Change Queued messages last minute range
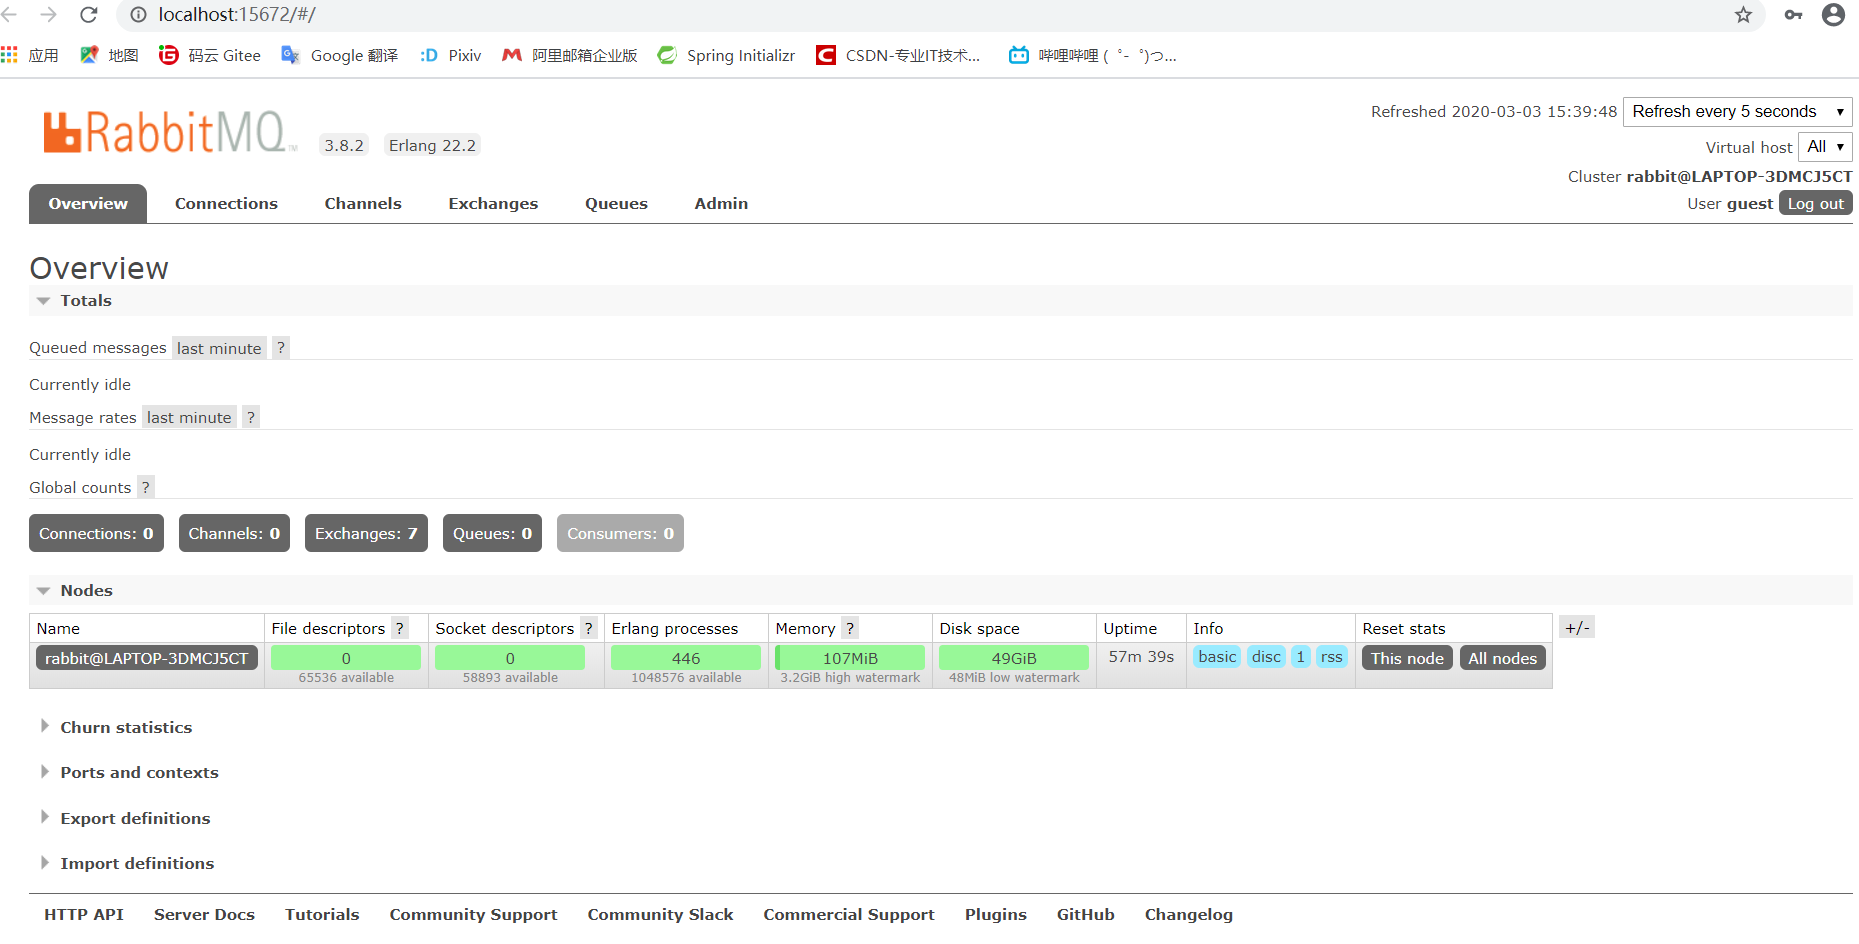 click(219, 348)
